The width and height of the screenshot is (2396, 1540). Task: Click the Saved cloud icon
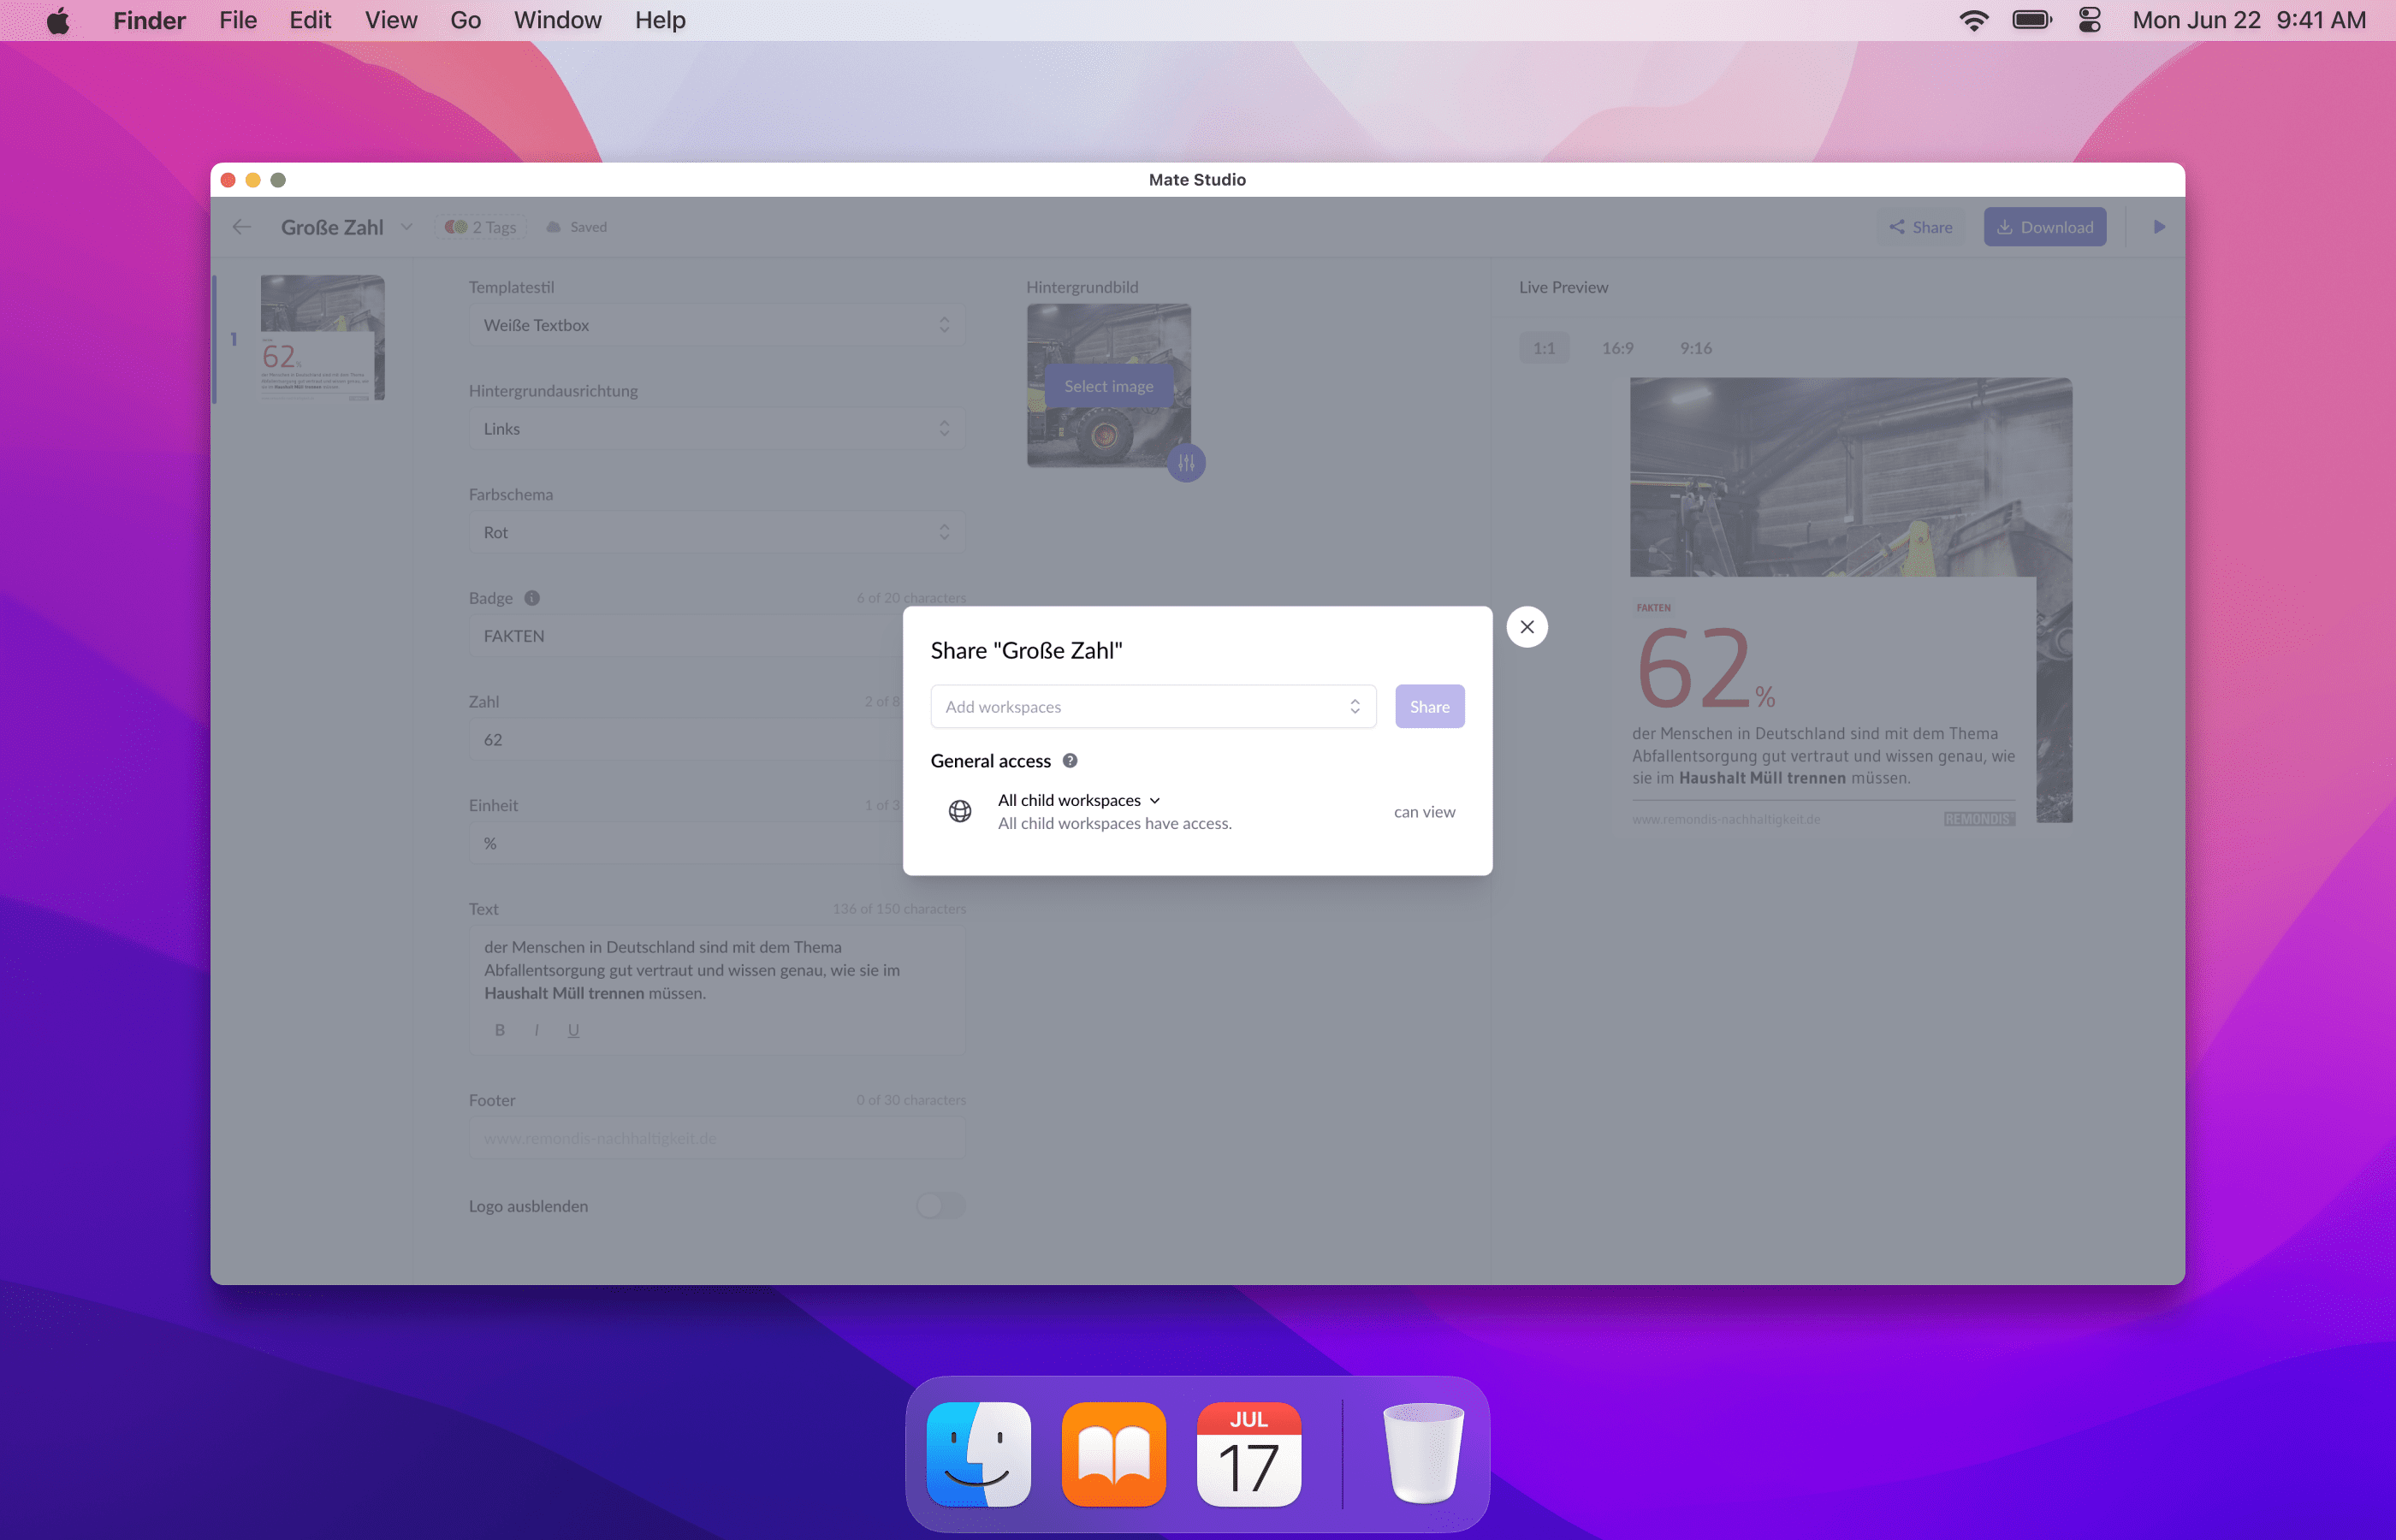tap(553, 227)
